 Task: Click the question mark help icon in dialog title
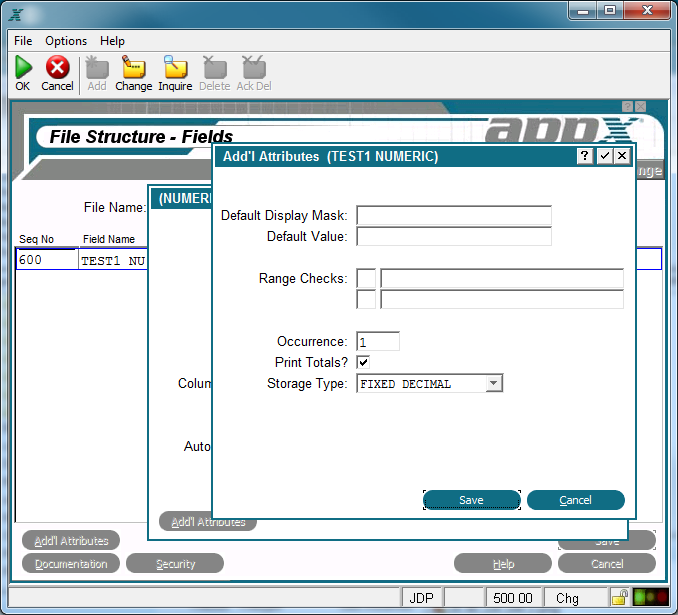point(585,156)
